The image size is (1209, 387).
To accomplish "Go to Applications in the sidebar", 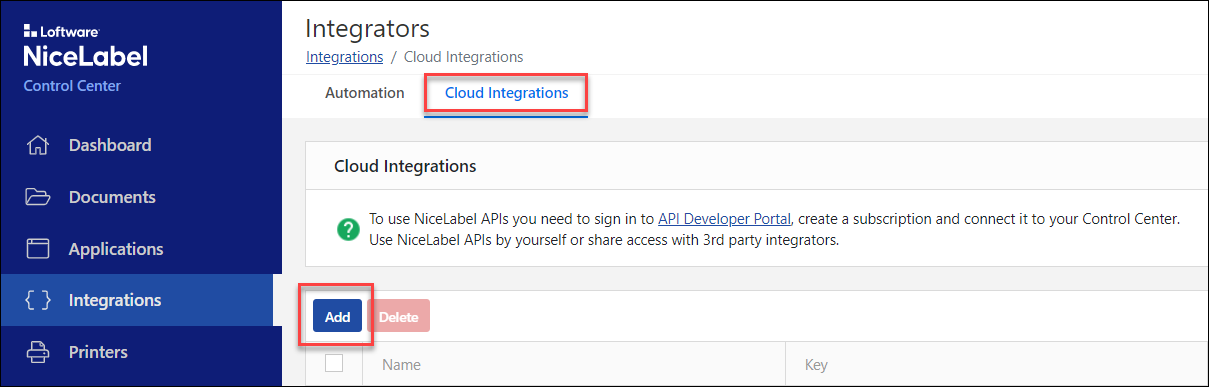I will pyautogui.click(x=116, y=249).
